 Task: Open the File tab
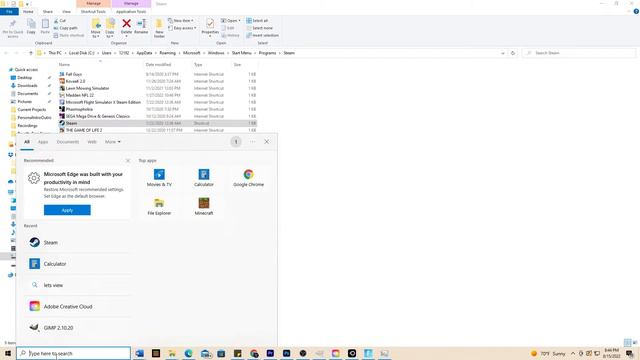coord(9,11)
